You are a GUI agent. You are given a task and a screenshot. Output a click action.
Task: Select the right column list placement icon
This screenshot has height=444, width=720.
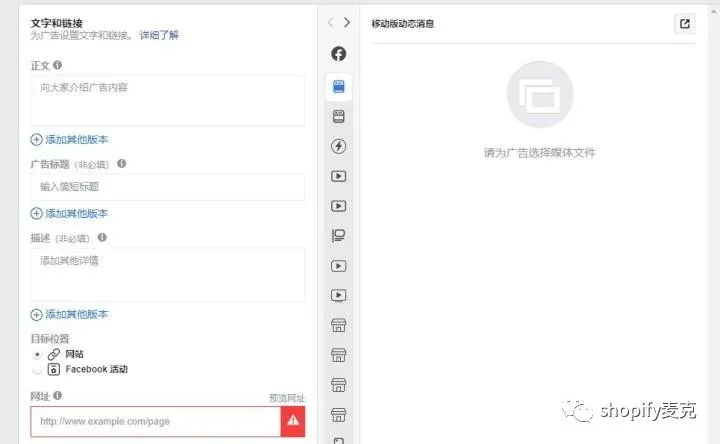(338, 236)
